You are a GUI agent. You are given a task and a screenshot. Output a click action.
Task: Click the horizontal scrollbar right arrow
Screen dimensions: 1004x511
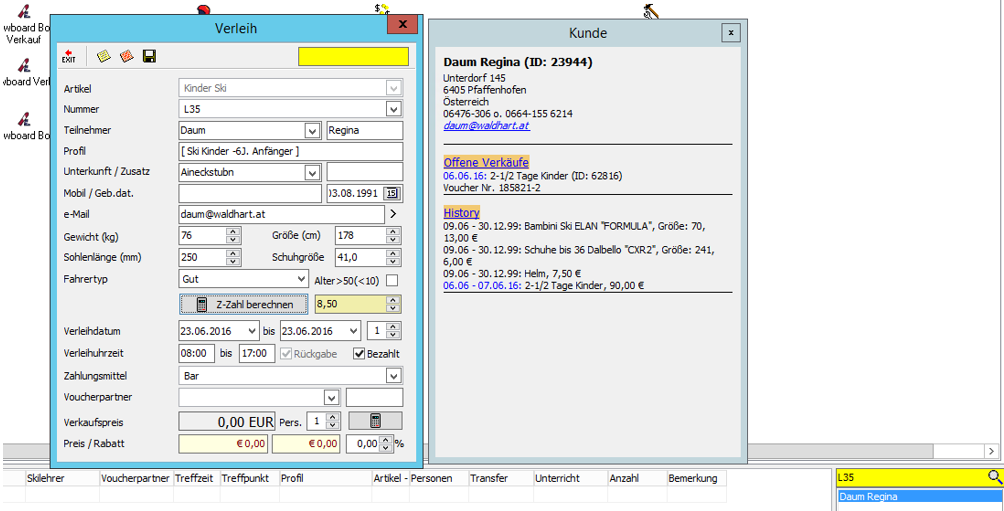[x=993, y=451]
